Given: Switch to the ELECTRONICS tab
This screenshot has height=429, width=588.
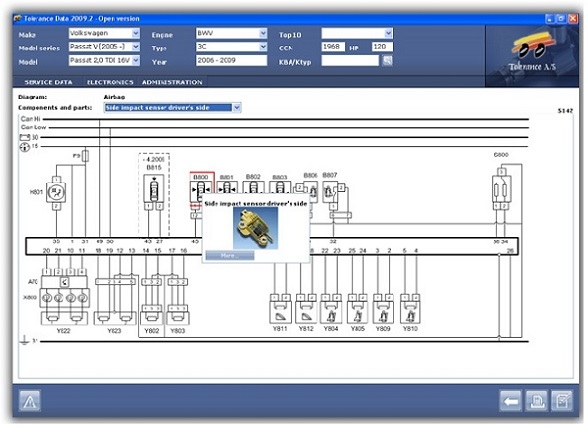Looking at the screenshot, I should pos(110,82).
